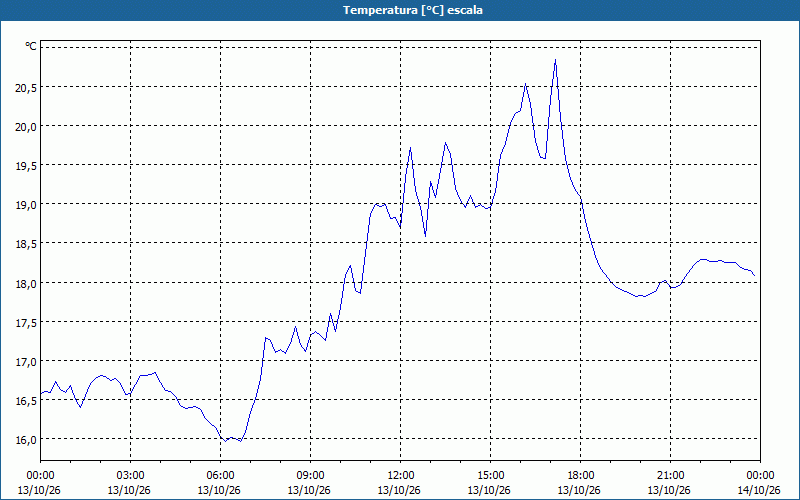The image size is (800, 500).
Task: Click the °C unit label
Action: pos(31,46)
